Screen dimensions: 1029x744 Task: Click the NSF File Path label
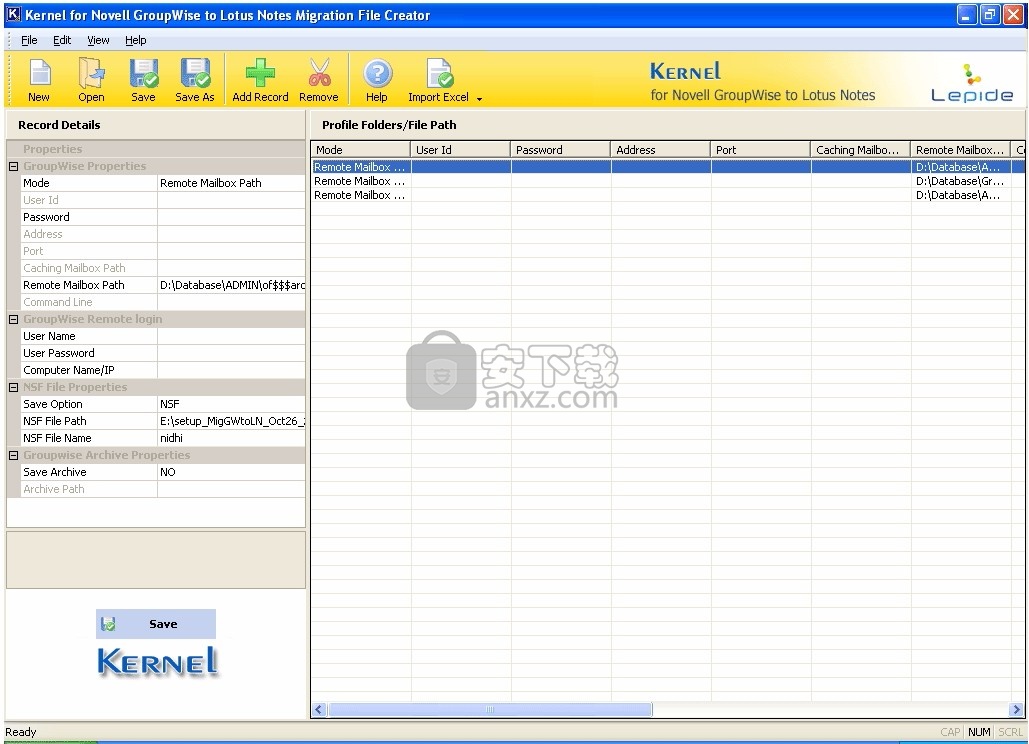pyautogui.click(x=55, y=421)
